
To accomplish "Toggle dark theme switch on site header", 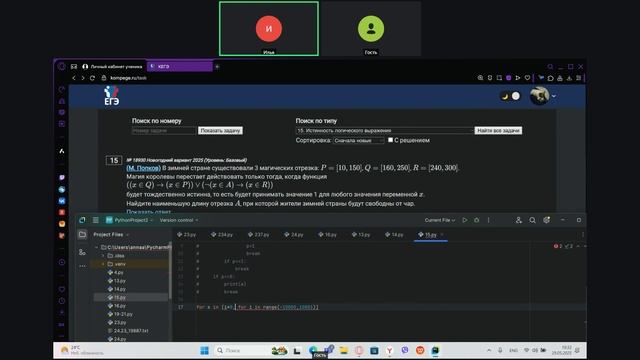I will click(x=510, y=96).
